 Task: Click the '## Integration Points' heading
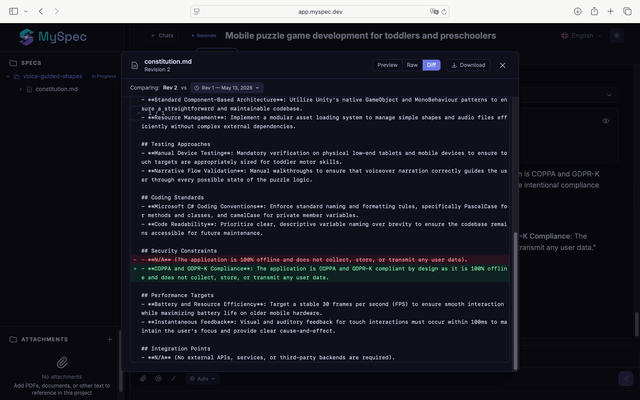176,349
